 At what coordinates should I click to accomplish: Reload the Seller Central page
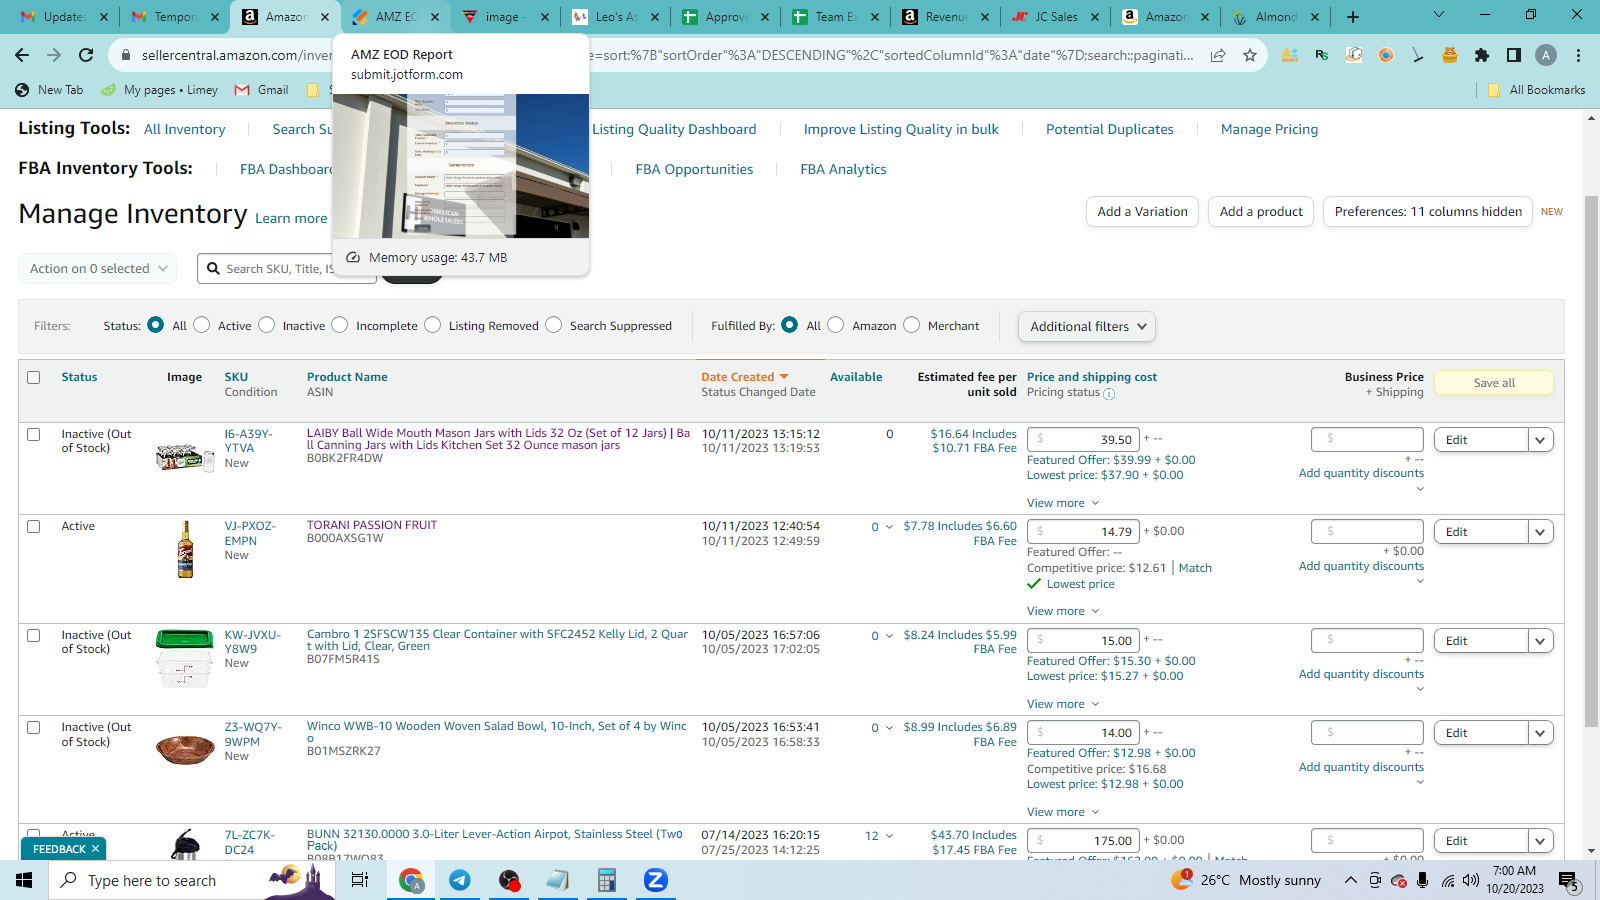(x=86, y=55)
